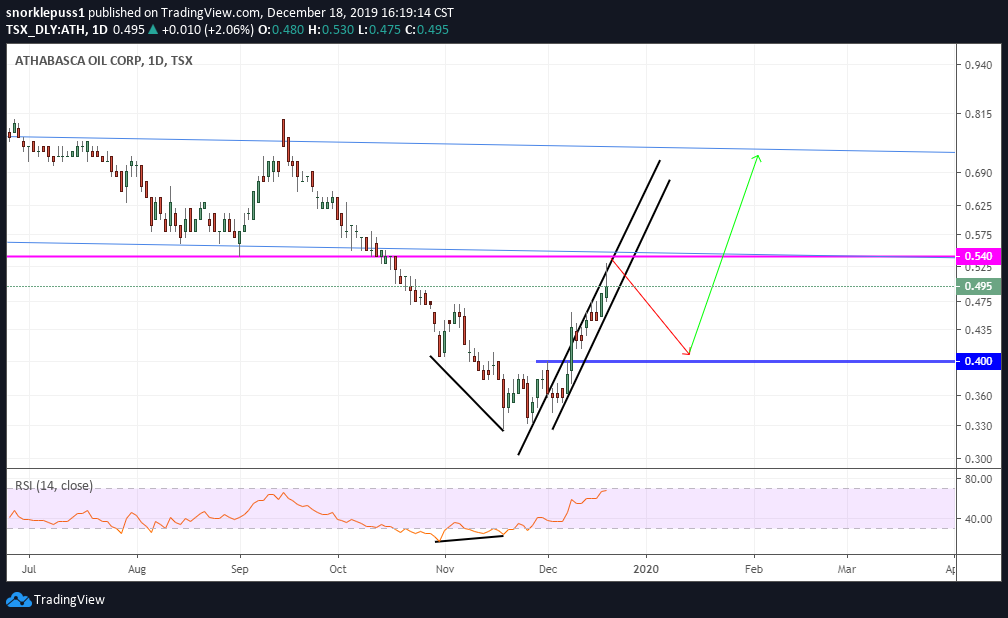Click the Feb date label on time axis
The height and width of the screenshot is (618, 1008).
point(754,569)
